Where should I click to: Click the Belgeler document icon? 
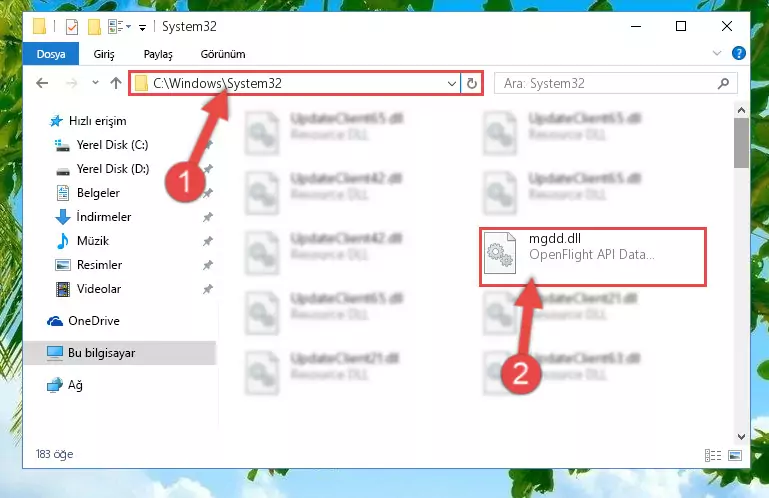(63, 193)
